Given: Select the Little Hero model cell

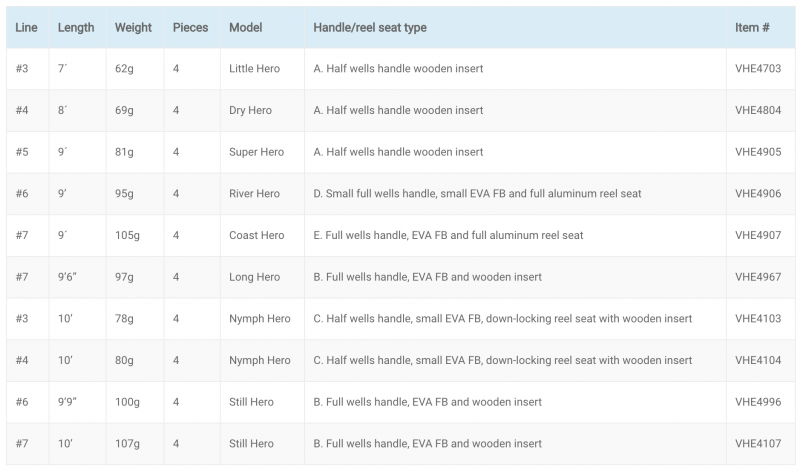Looking at the screenshot, I should point(254,68).
